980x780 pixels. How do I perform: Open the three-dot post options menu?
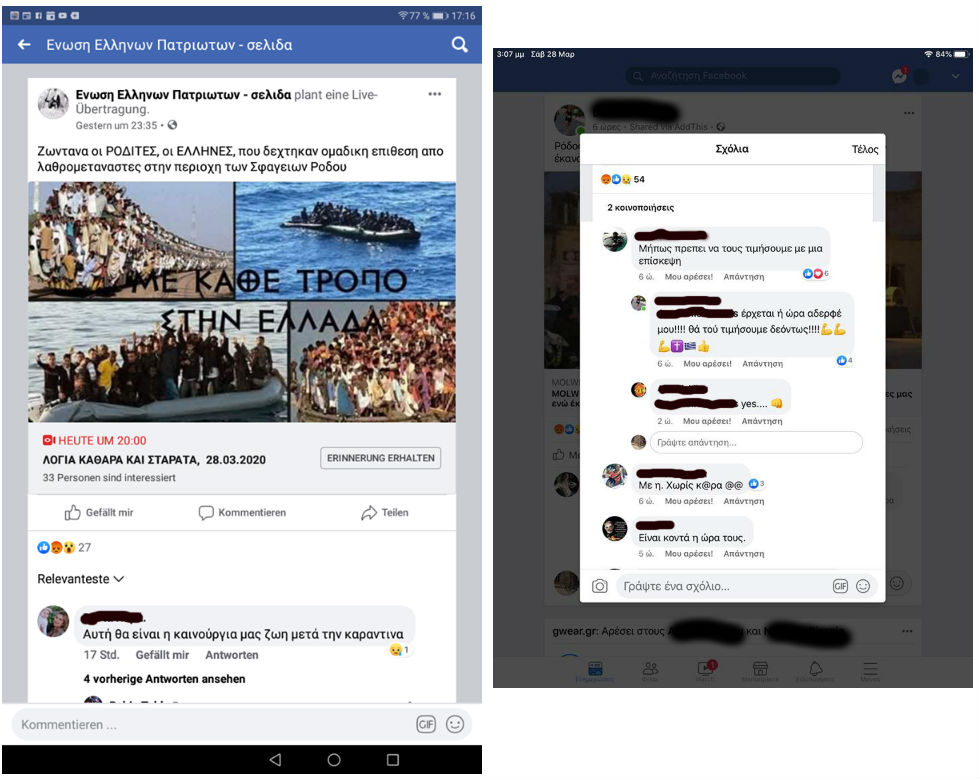click(x=434, y=94)
